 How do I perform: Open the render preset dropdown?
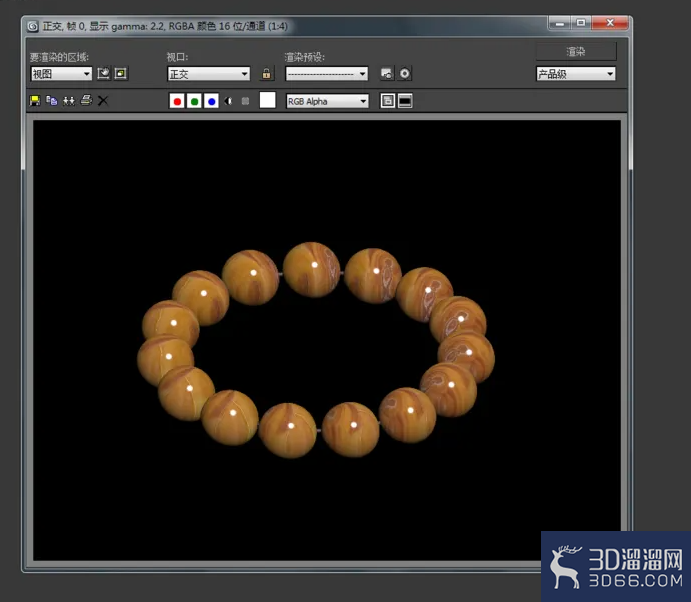(x=327, y=74)
